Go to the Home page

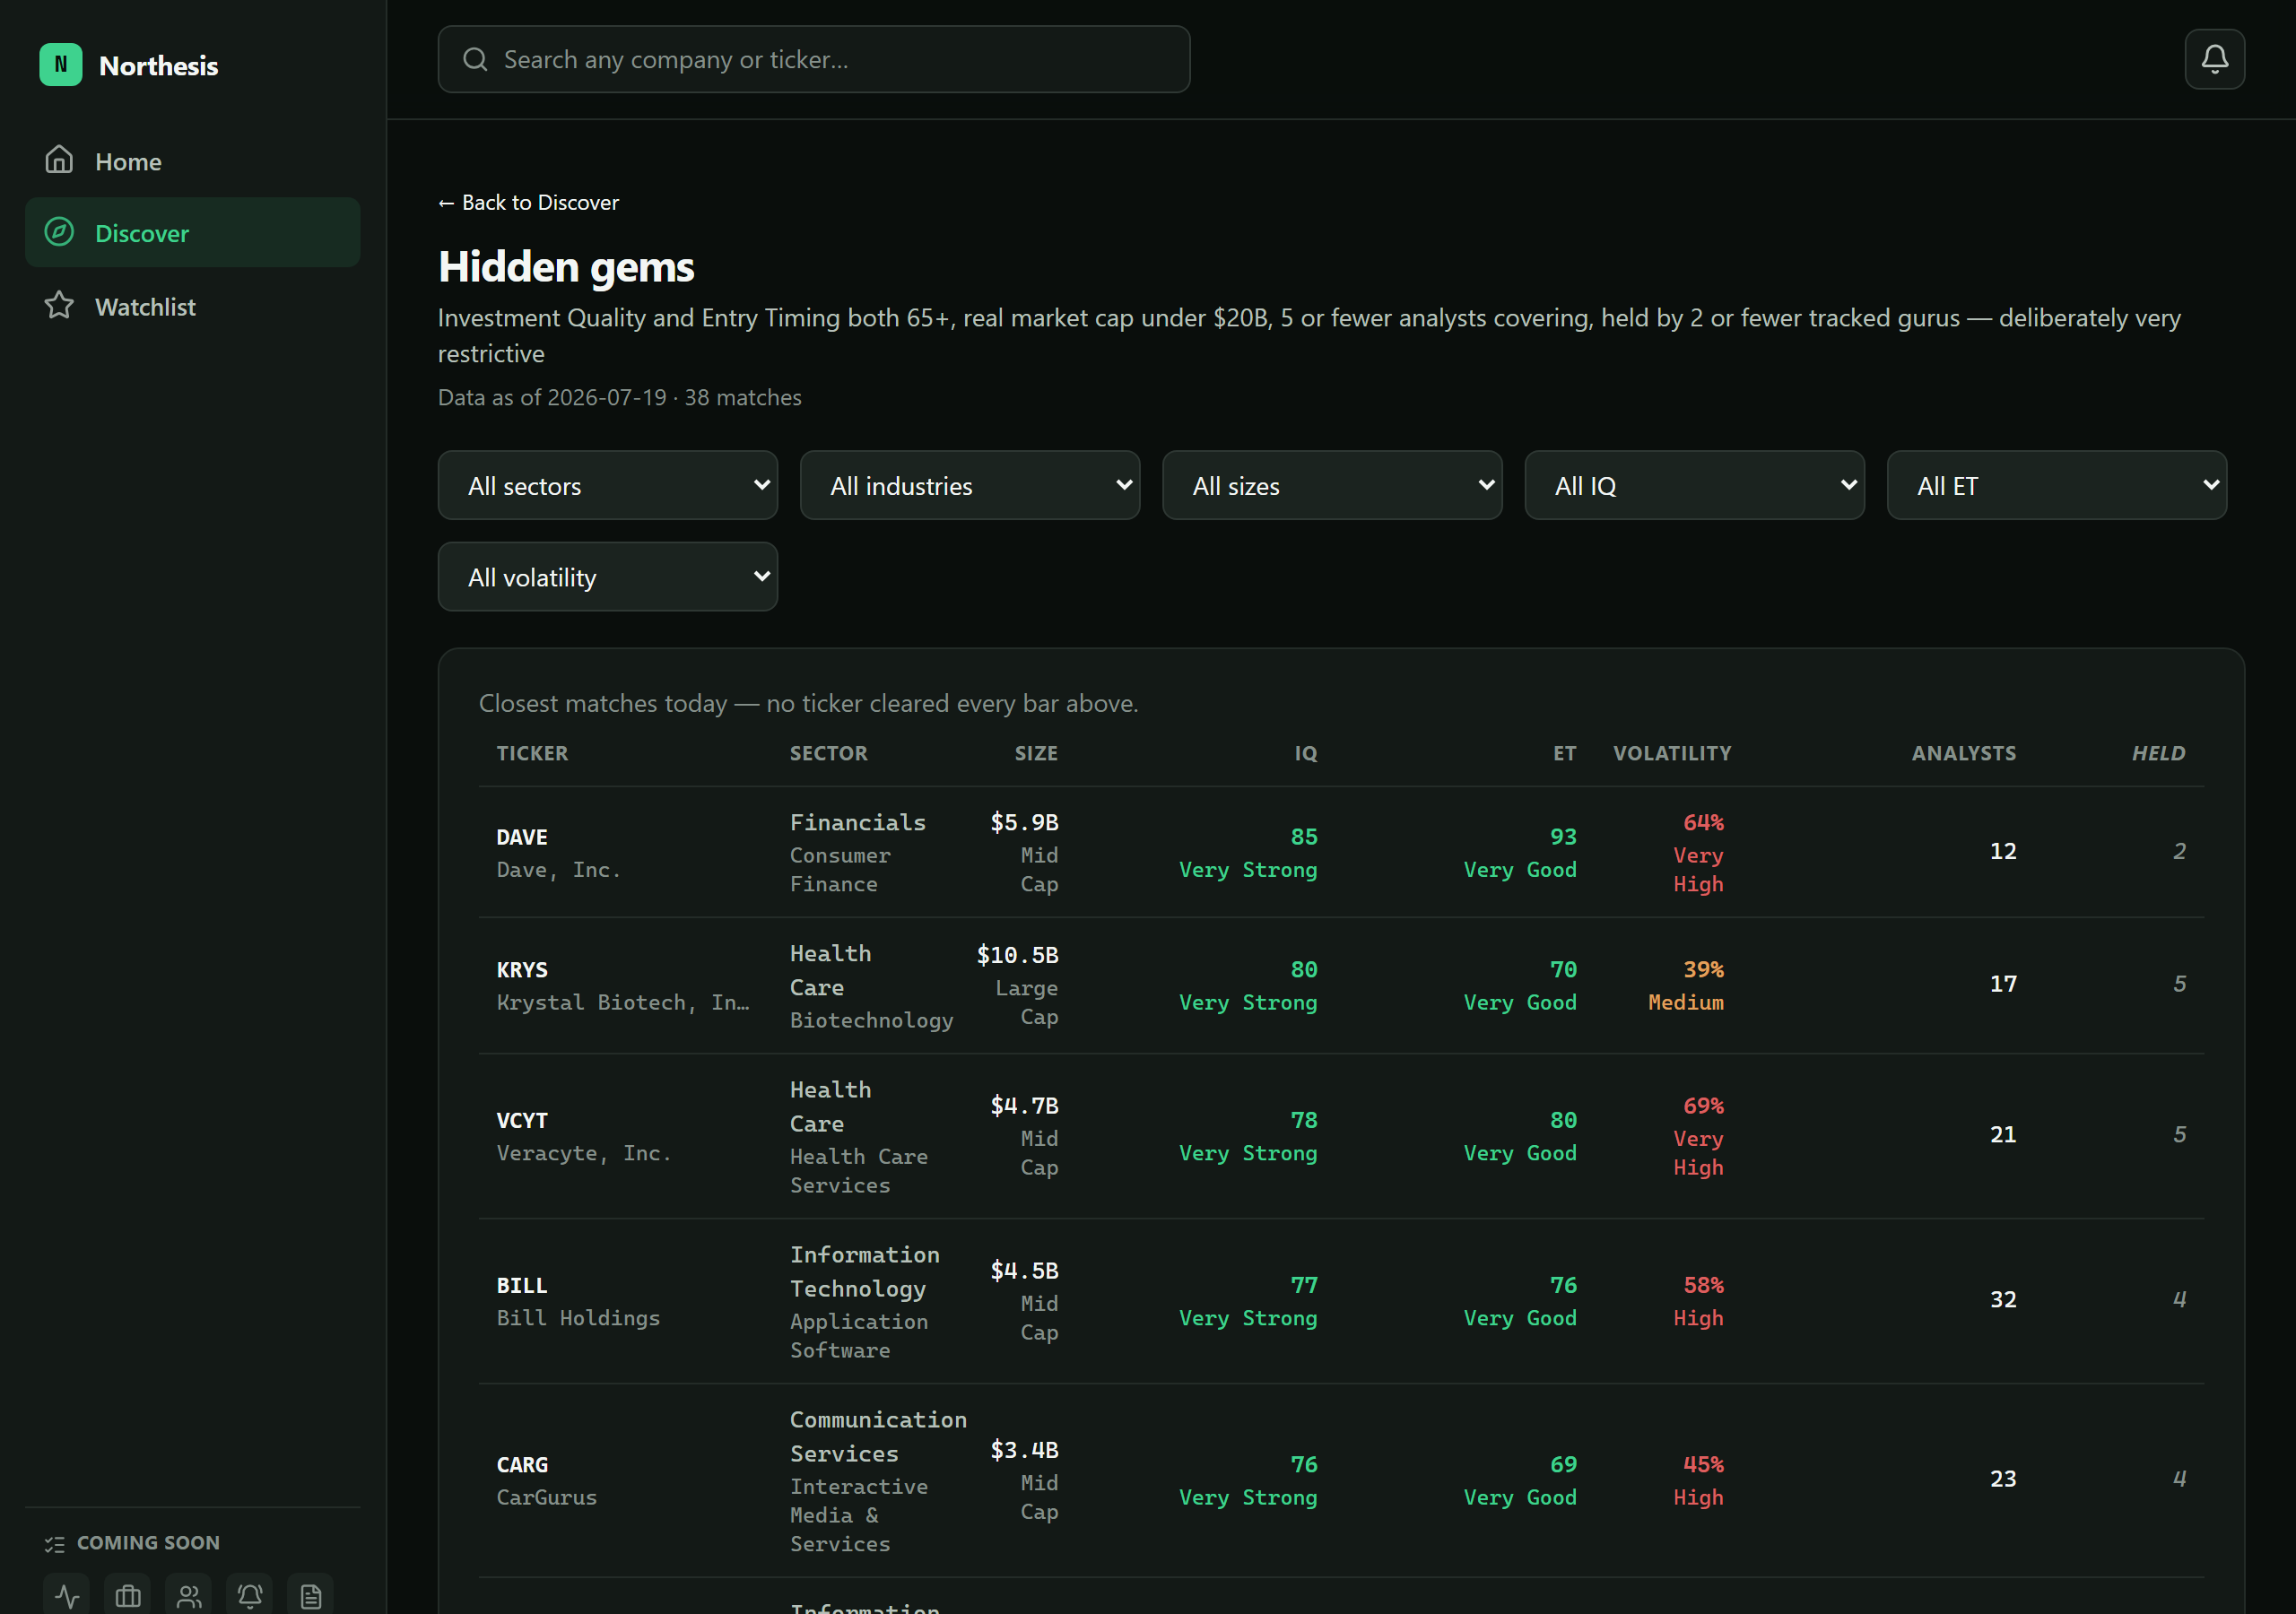[x=192, y=161]
